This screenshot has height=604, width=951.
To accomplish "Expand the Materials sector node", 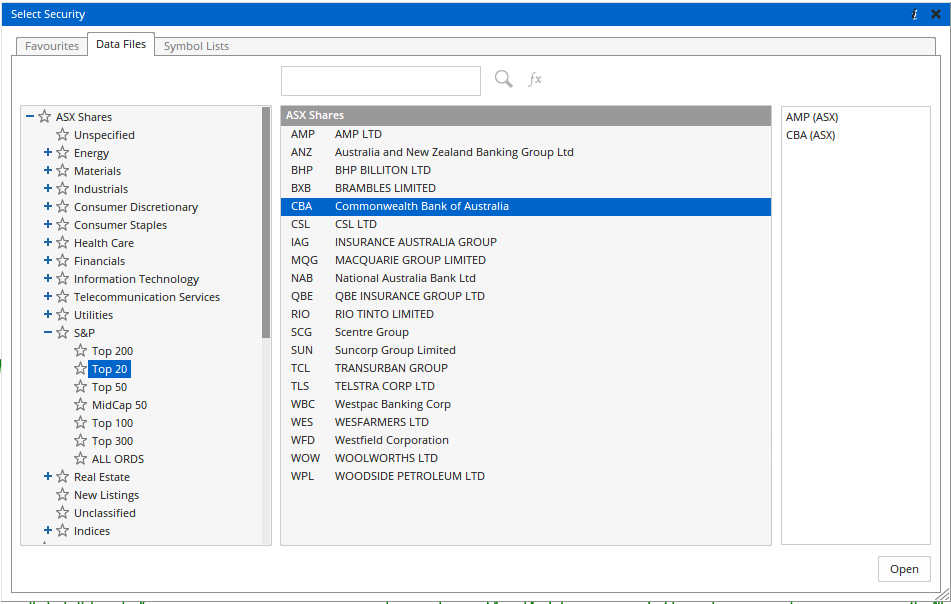I will 48,170.
